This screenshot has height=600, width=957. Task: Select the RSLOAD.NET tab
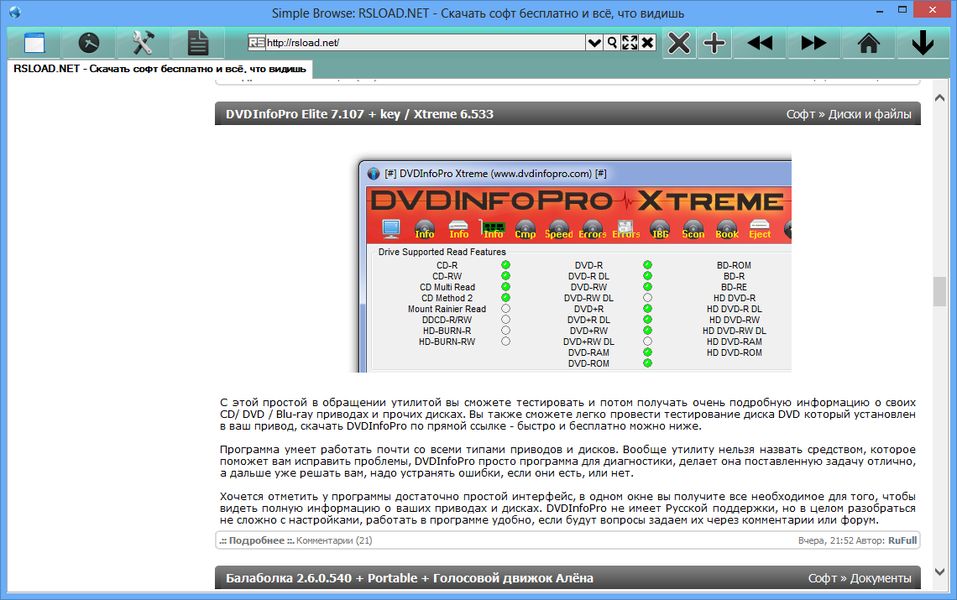click(x=160, y=69)
